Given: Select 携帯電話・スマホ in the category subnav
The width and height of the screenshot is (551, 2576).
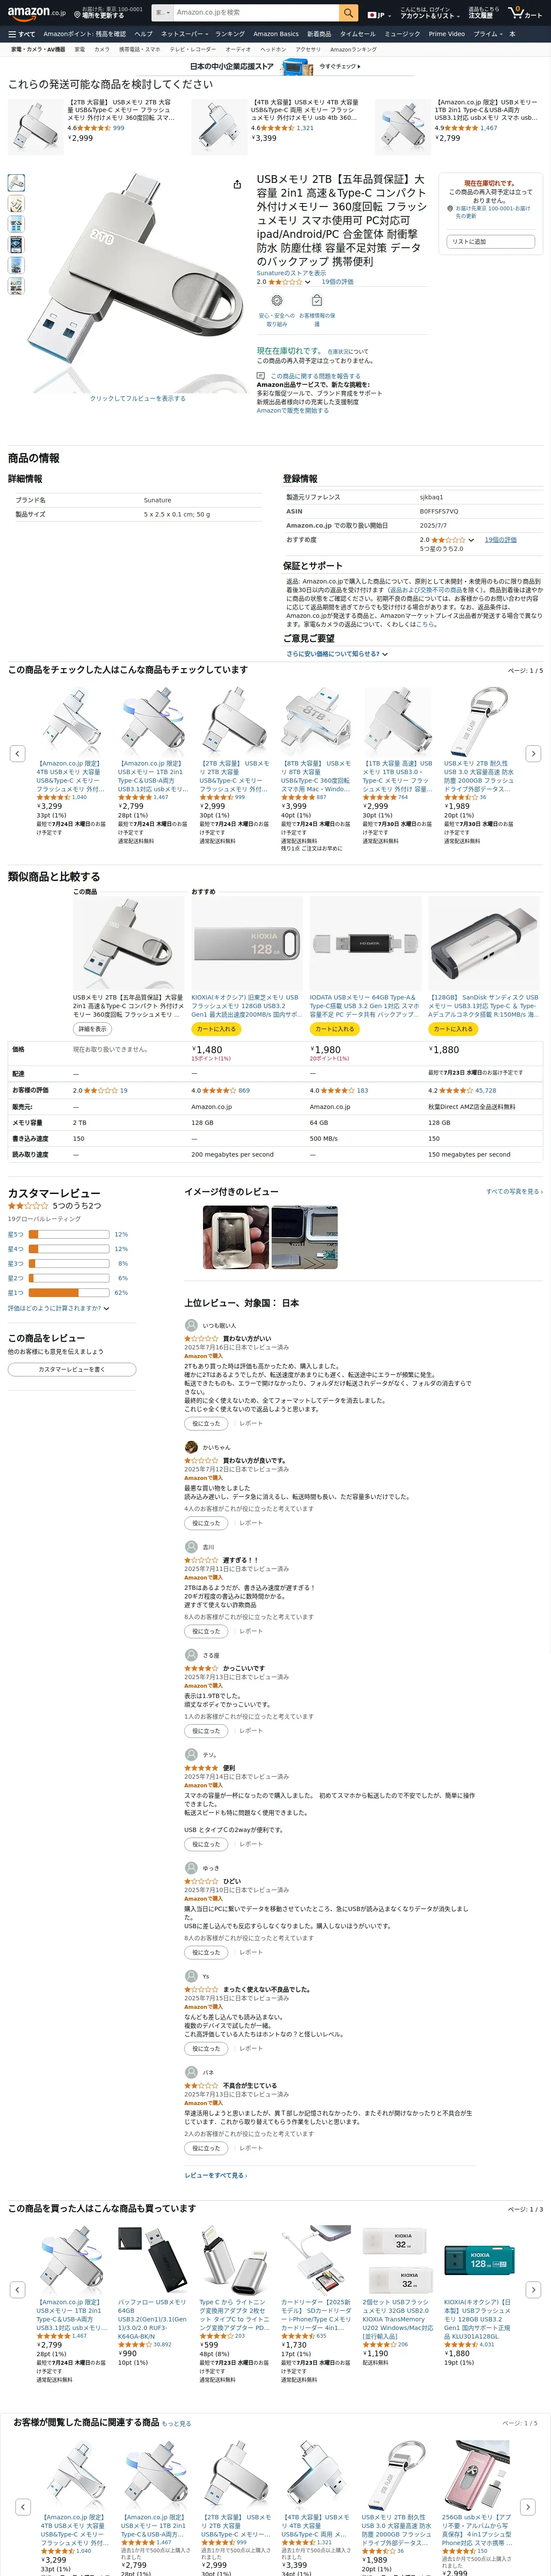Looking at the screenshot, I should coord(139,49).
